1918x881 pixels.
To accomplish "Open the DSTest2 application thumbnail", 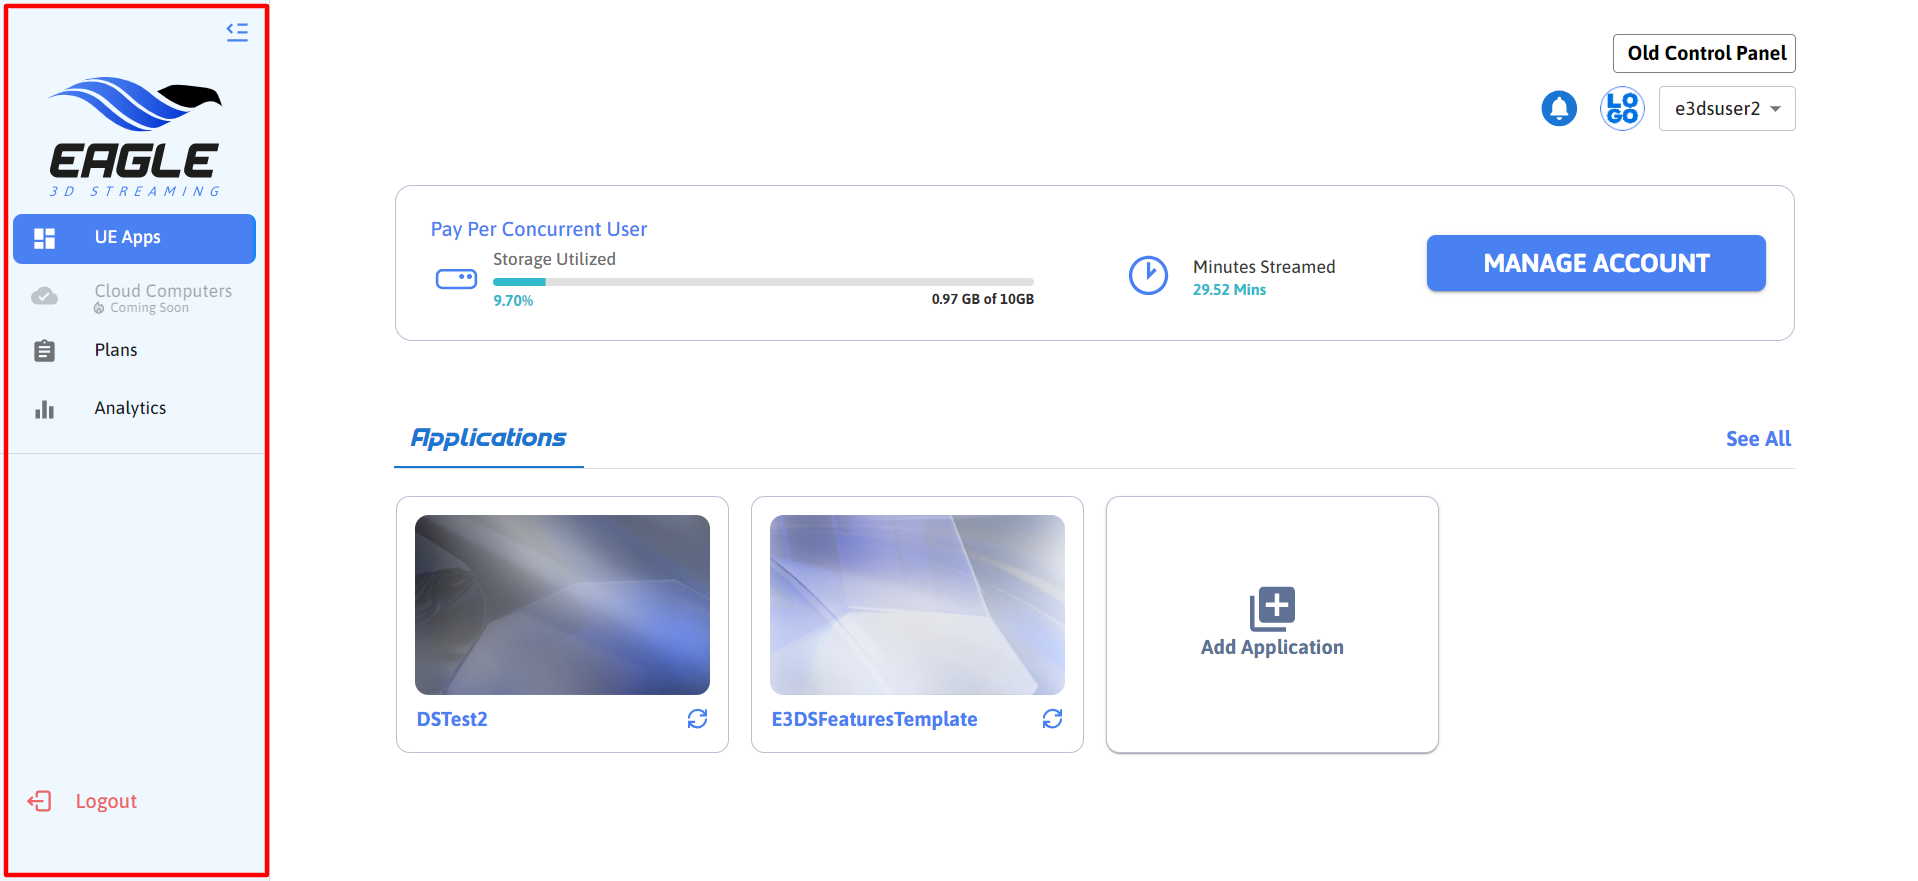I will (x=562, y=604).
